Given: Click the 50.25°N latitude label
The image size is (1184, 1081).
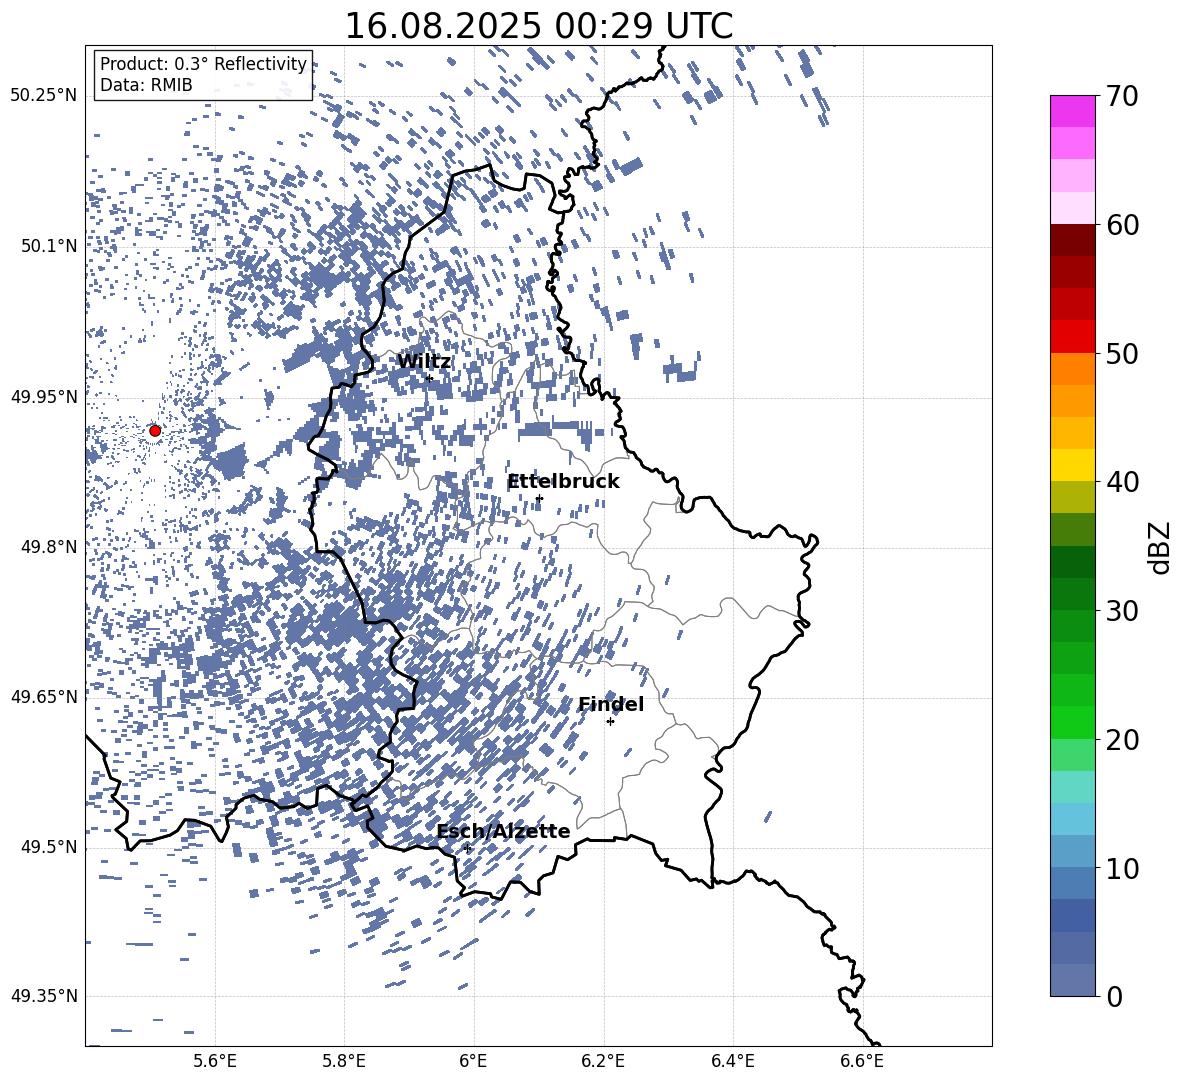Looking at the screenshot, I should coord(44,96).
